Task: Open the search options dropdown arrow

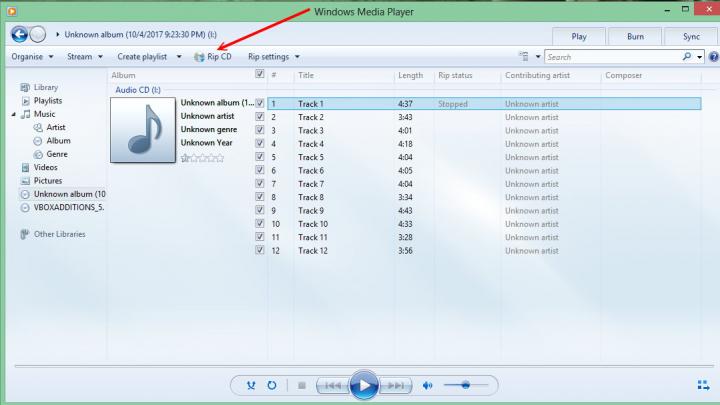Action: tap(699, 57)
